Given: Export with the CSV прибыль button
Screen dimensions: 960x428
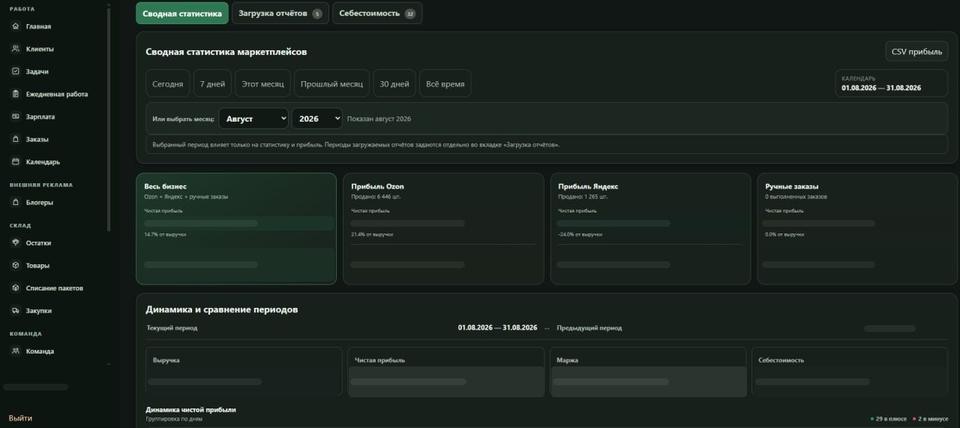Looking at the screenshot, I should 917,51.
